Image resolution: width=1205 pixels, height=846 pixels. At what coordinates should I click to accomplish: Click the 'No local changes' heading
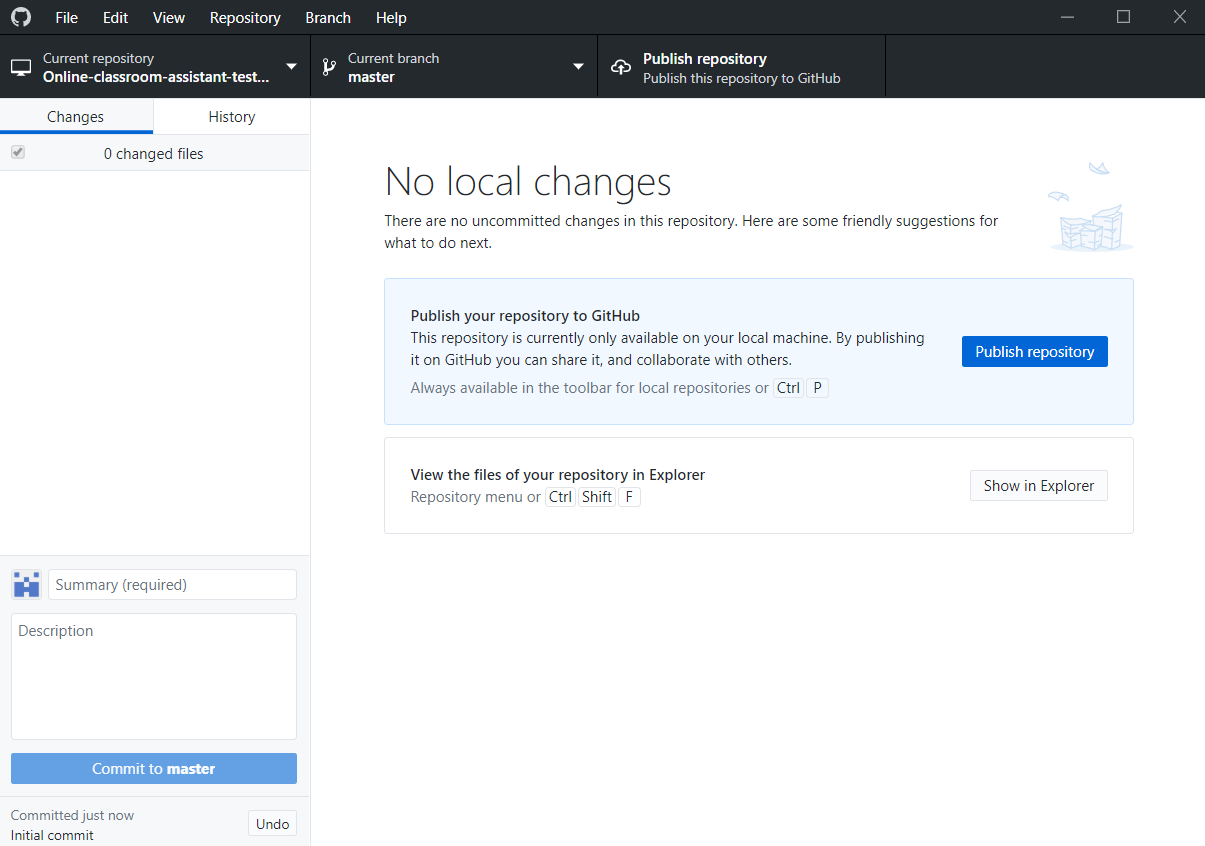[x=528, y=181]
